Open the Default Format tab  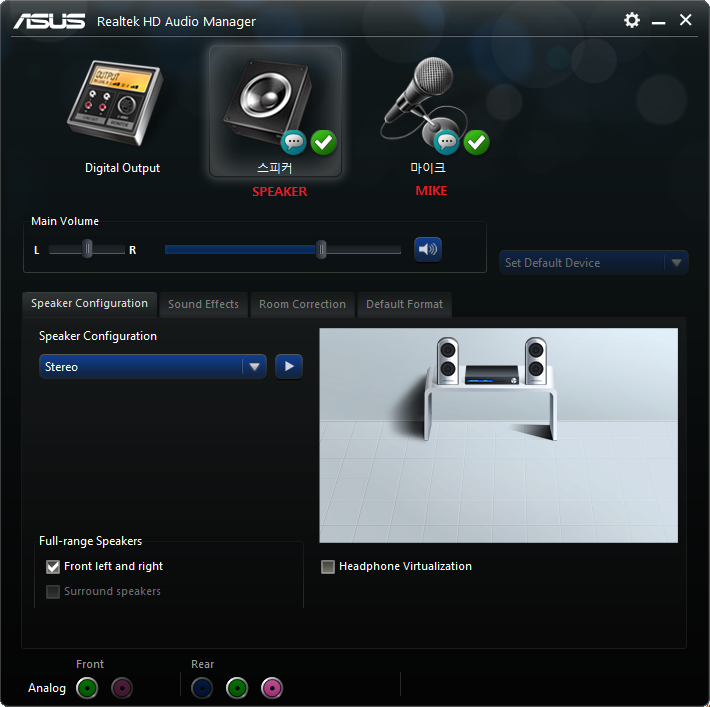click(404, 304)
